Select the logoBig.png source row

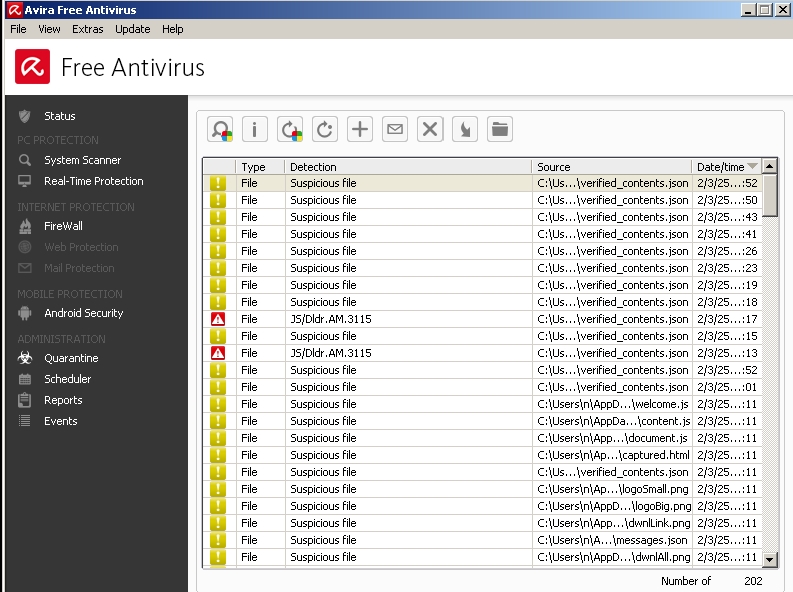[482, 506]
